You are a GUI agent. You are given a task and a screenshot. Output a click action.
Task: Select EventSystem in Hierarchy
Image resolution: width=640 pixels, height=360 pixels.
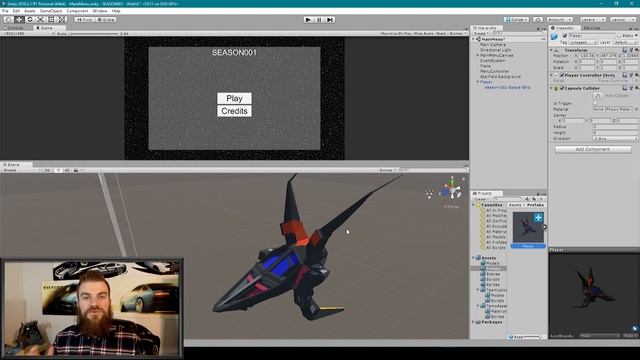click(493, 60)
